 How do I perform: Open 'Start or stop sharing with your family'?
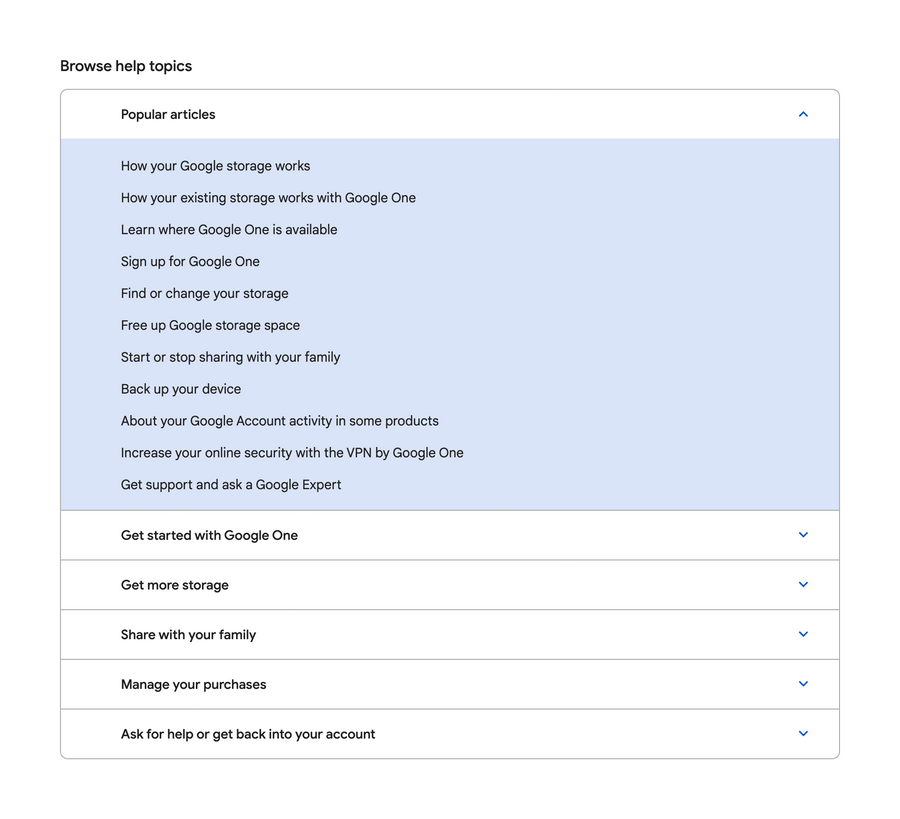coord(230,357)
